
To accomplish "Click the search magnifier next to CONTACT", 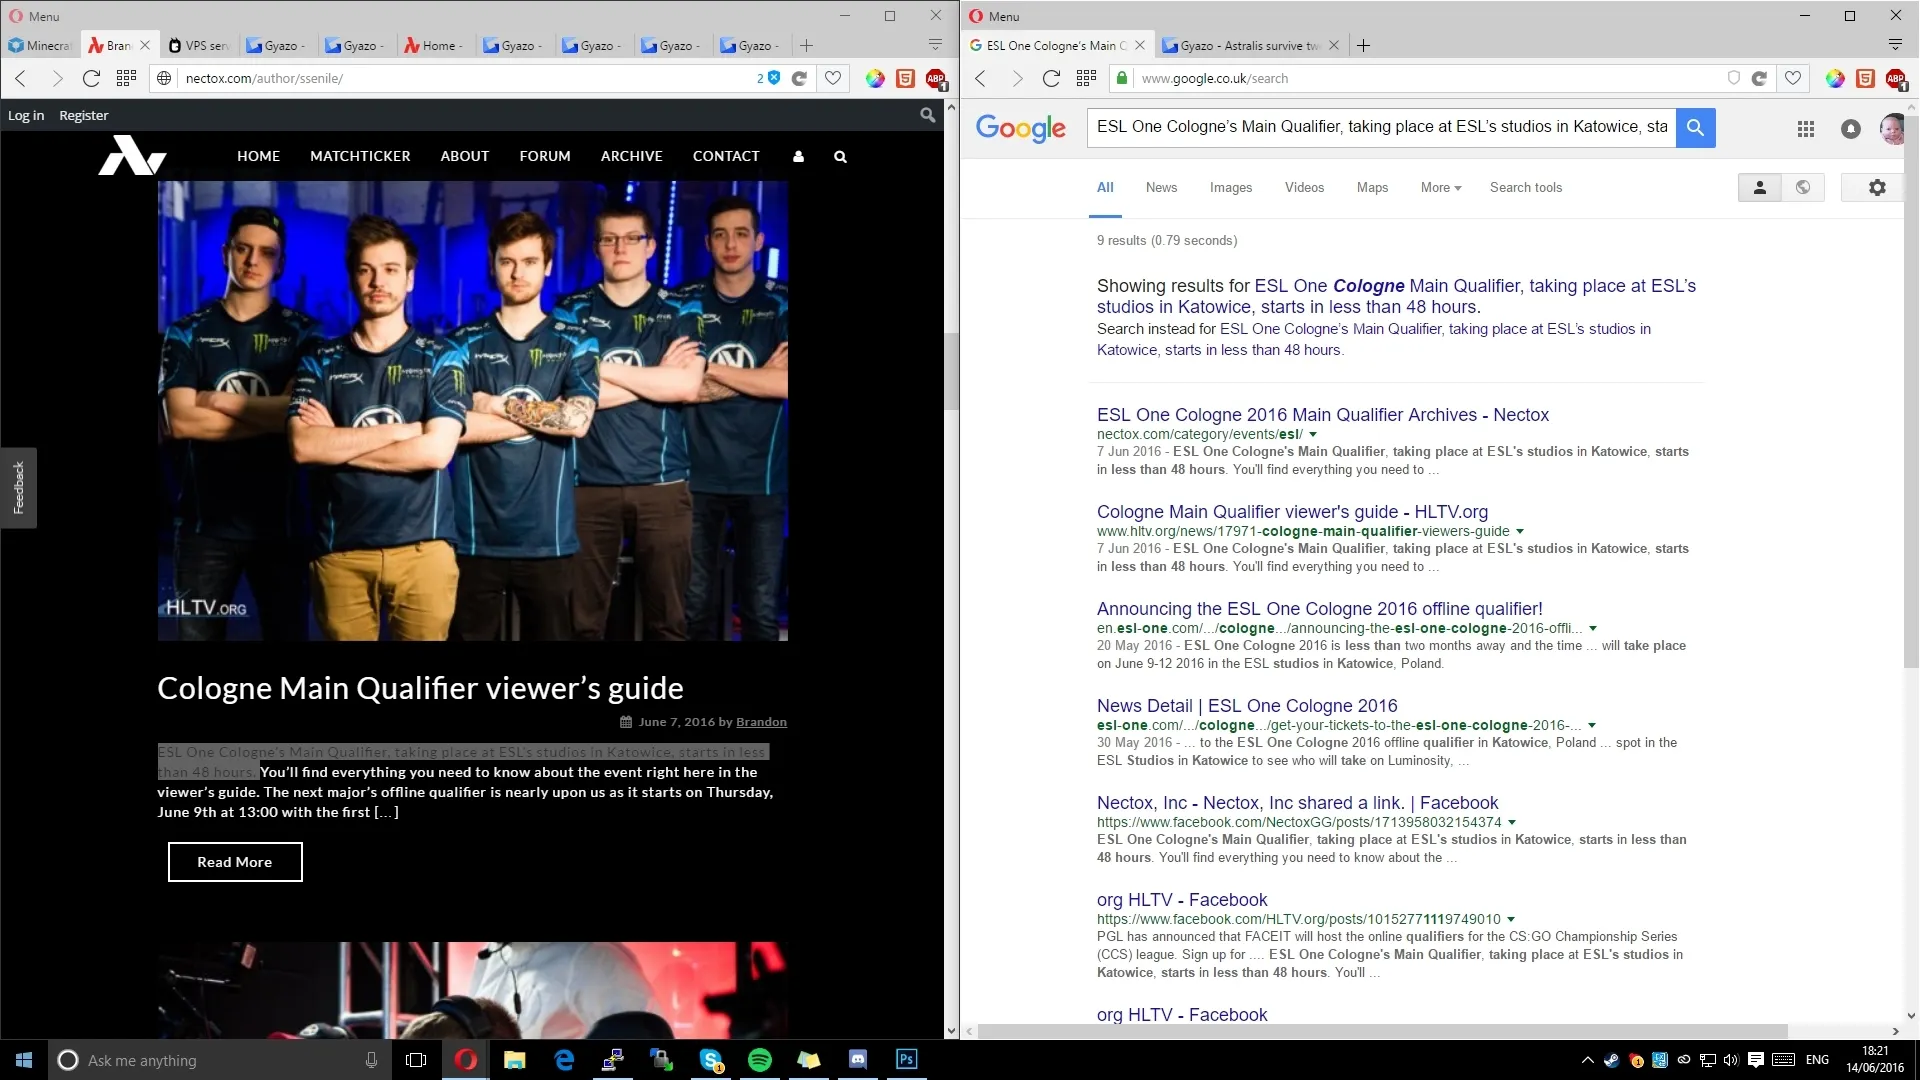I will click(840, 157).
